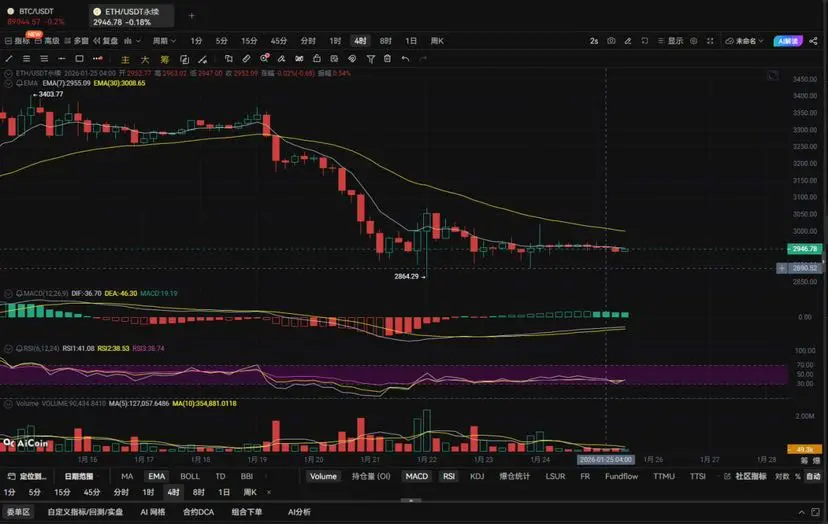Collapse the RSI(6,12,24) panel
Viewport: 828px width, 524px height.
click(x=8, y=349)
